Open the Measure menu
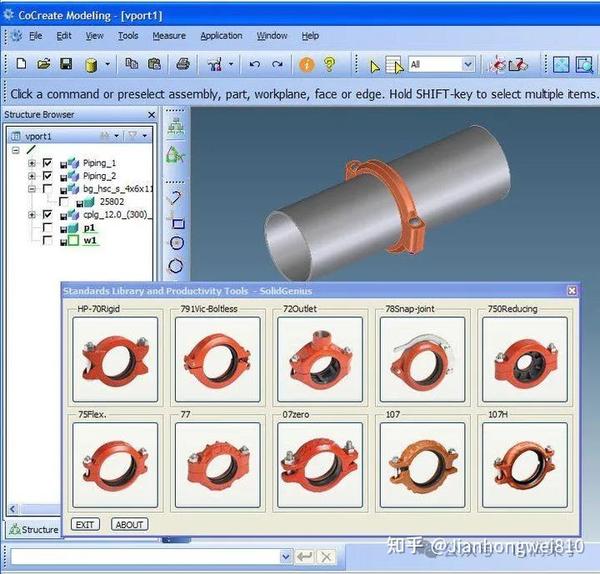The width and height of the screenshot is (600, 574). pos(169,36)
